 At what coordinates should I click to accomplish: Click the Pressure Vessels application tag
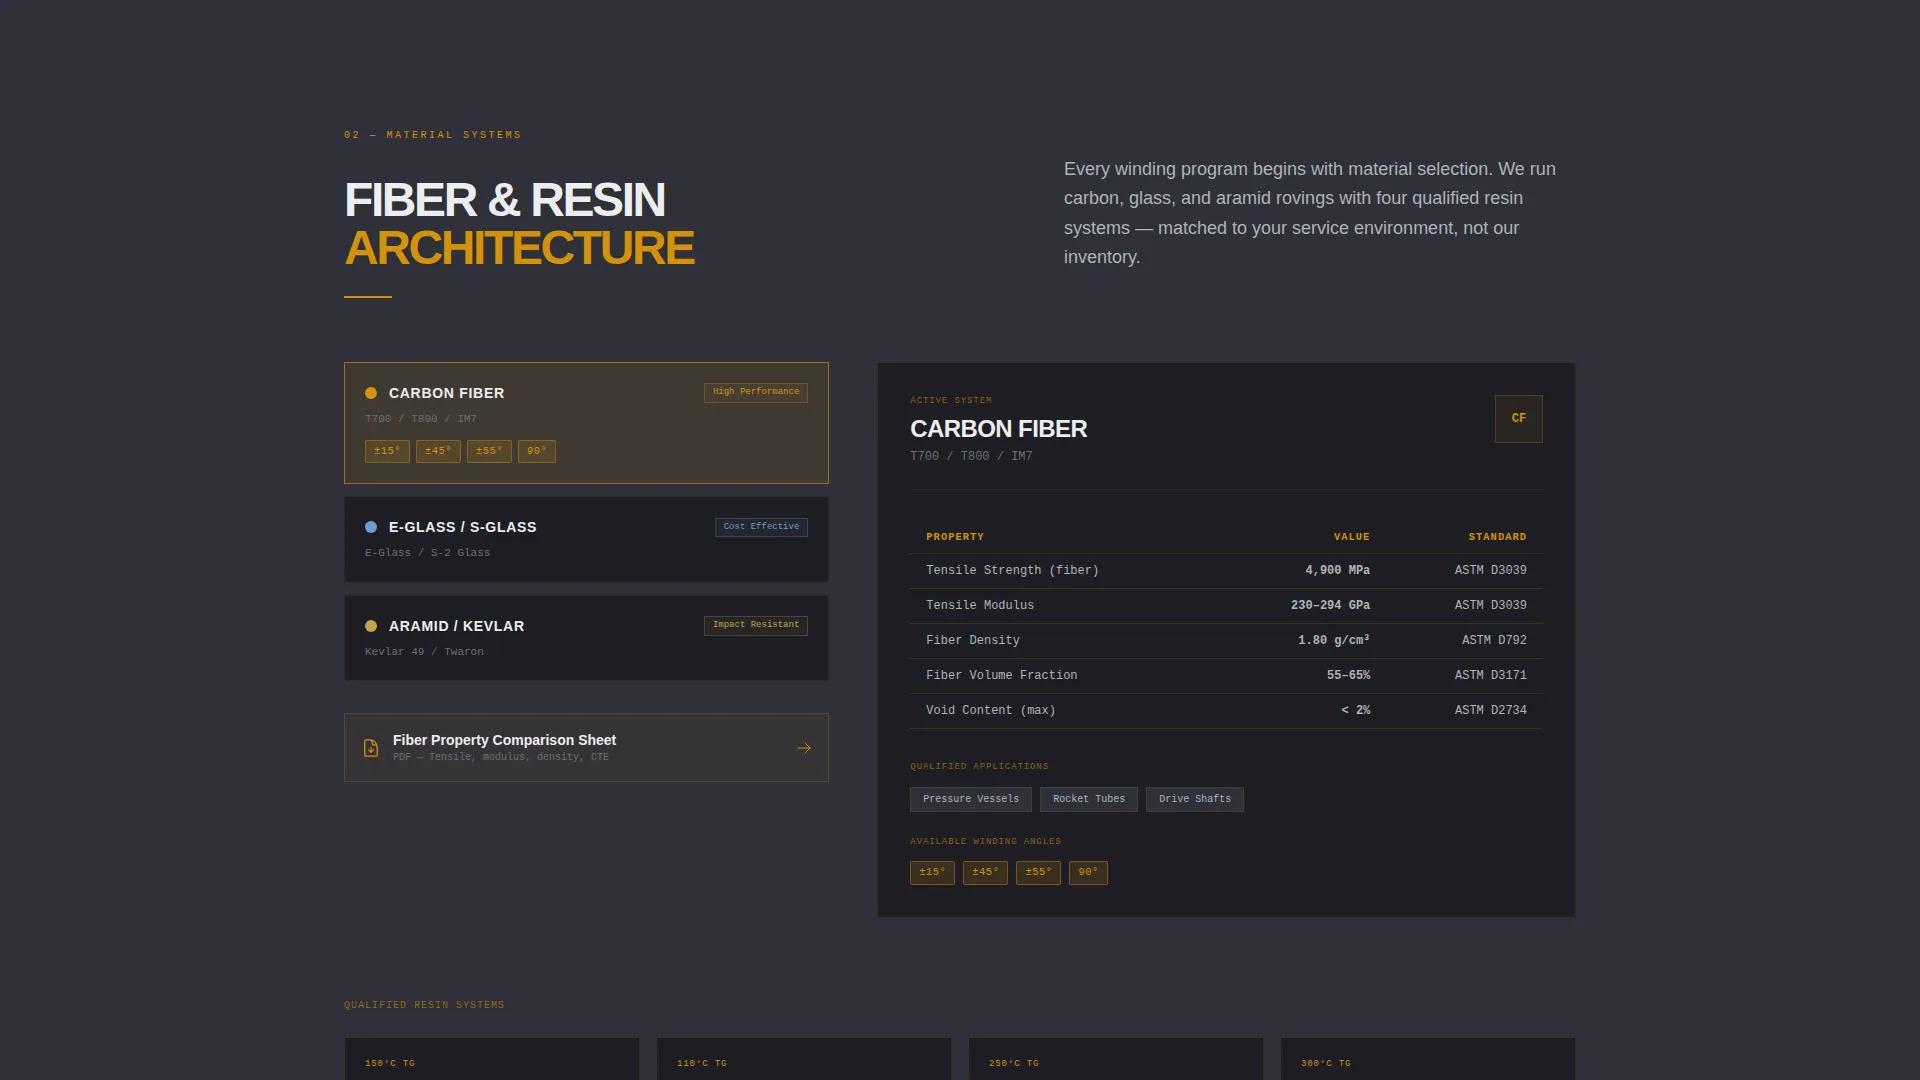[x=971, y=799]
